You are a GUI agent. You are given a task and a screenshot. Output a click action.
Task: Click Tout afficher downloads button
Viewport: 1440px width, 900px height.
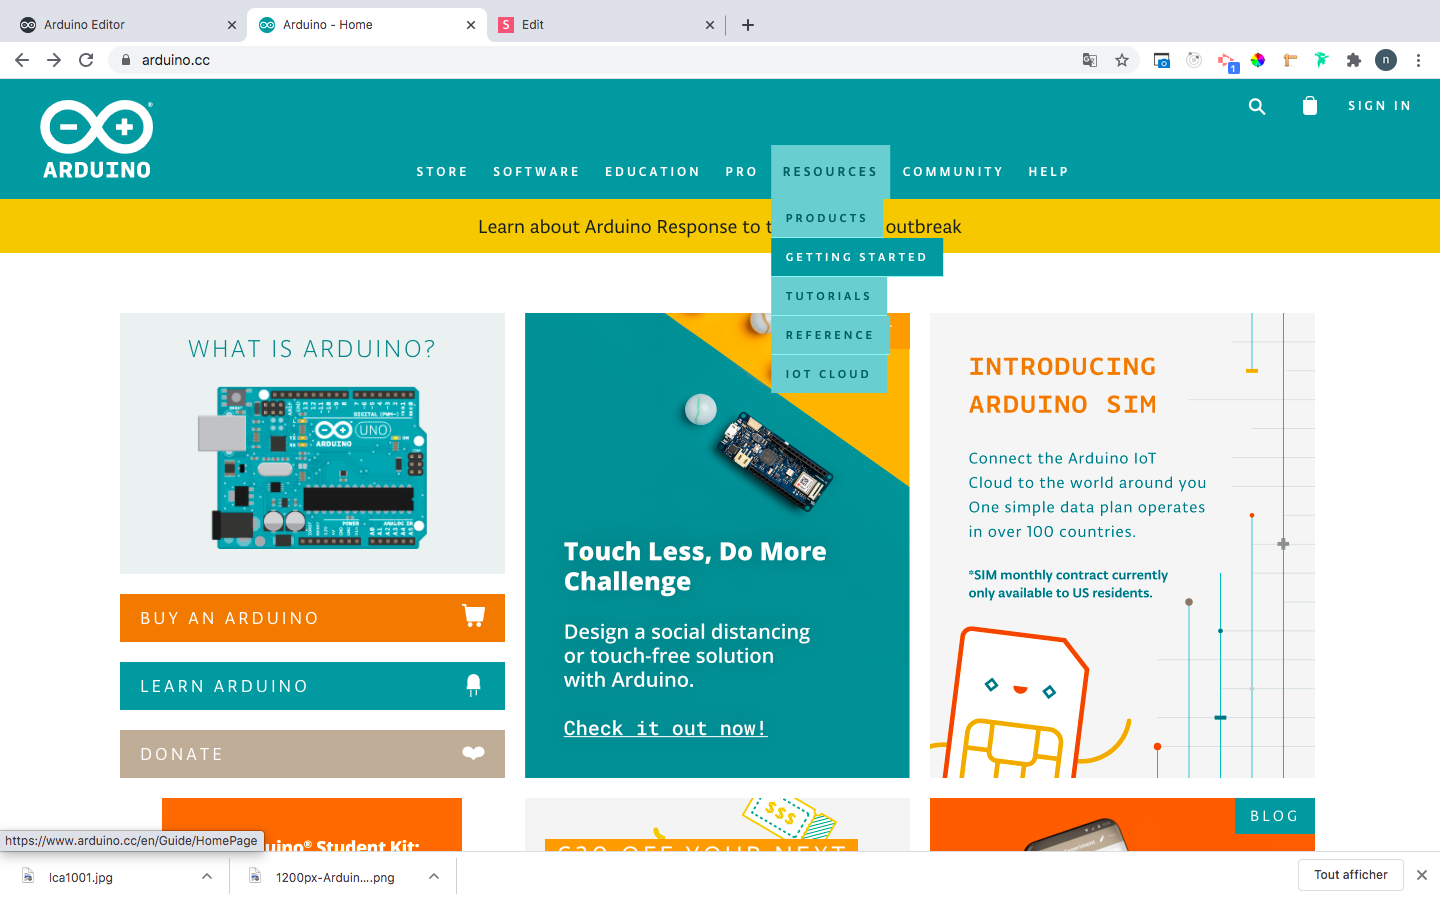coord(1351,875)
